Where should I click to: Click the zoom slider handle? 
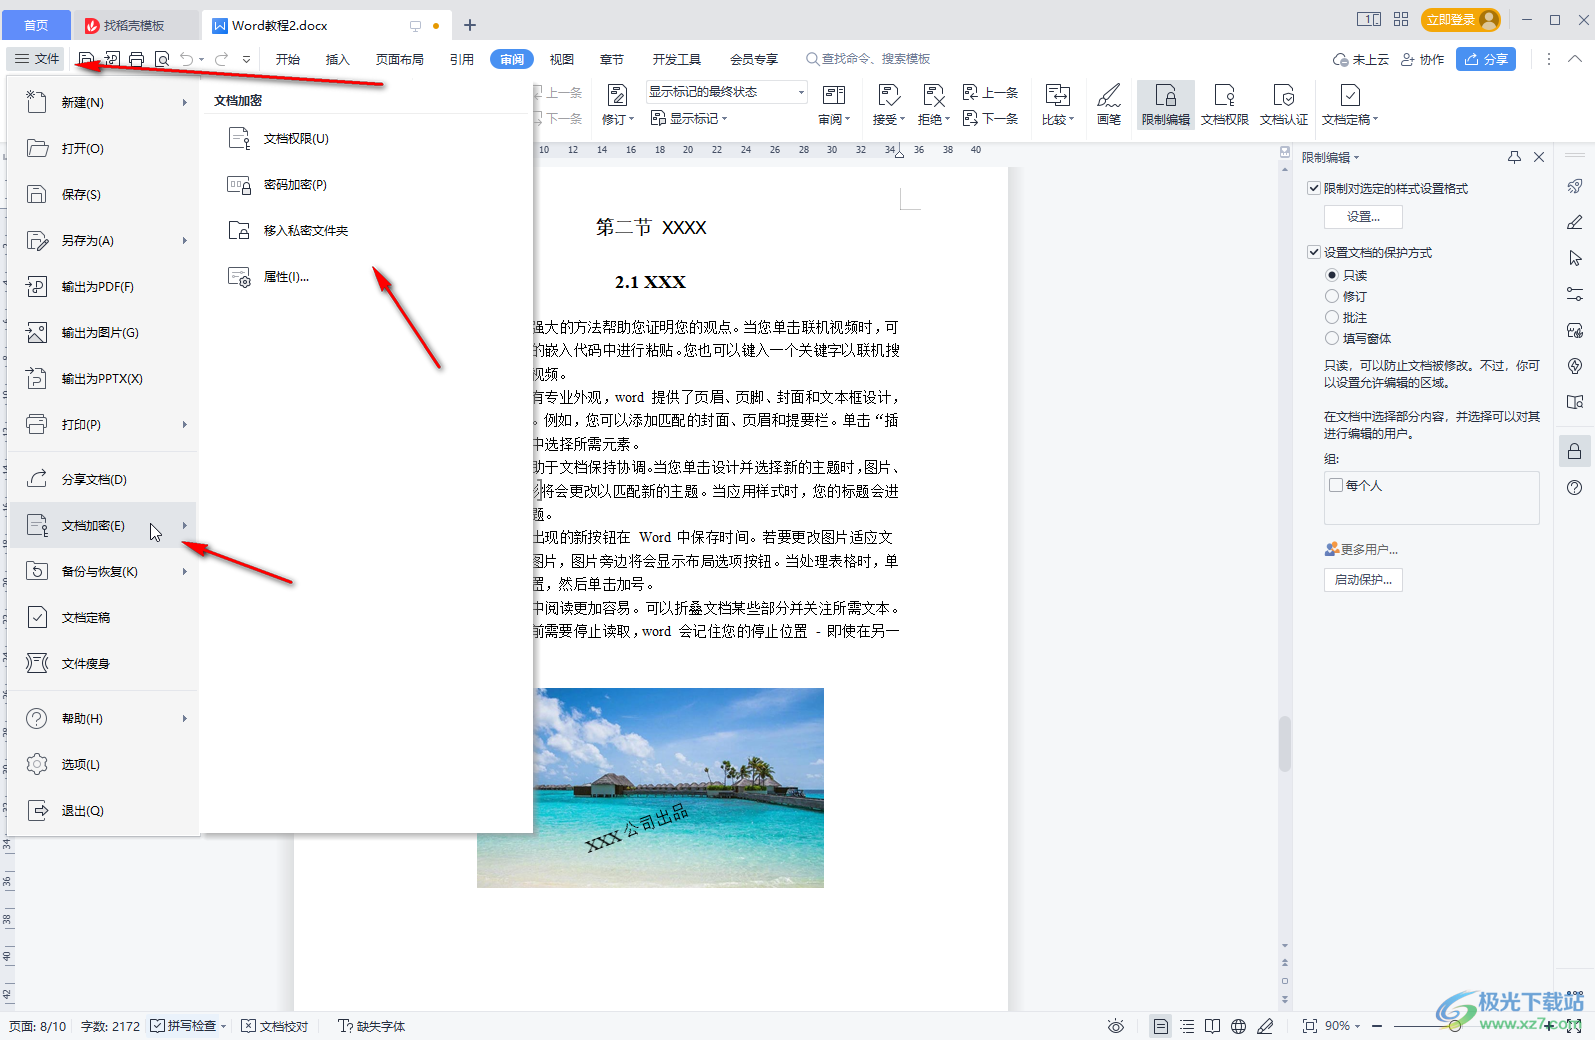tap(1455, 1026)
